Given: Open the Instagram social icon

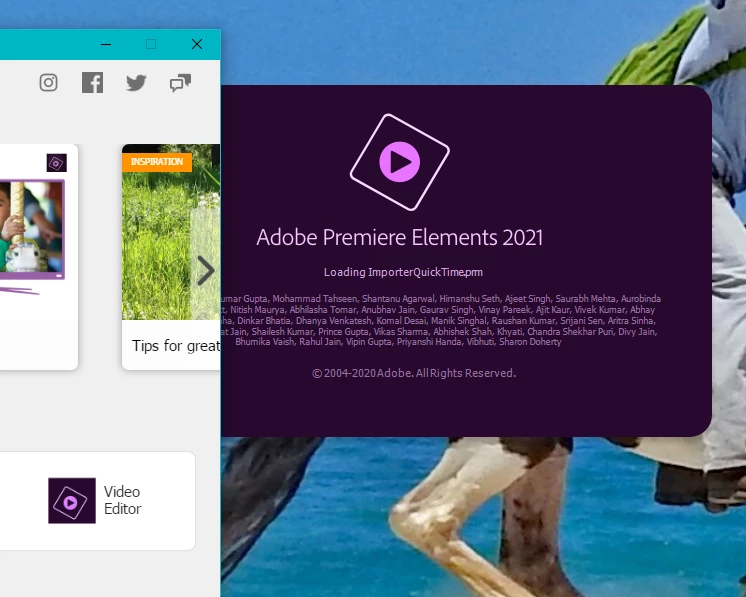Looking at the screenshot, I should click(48, 83).
